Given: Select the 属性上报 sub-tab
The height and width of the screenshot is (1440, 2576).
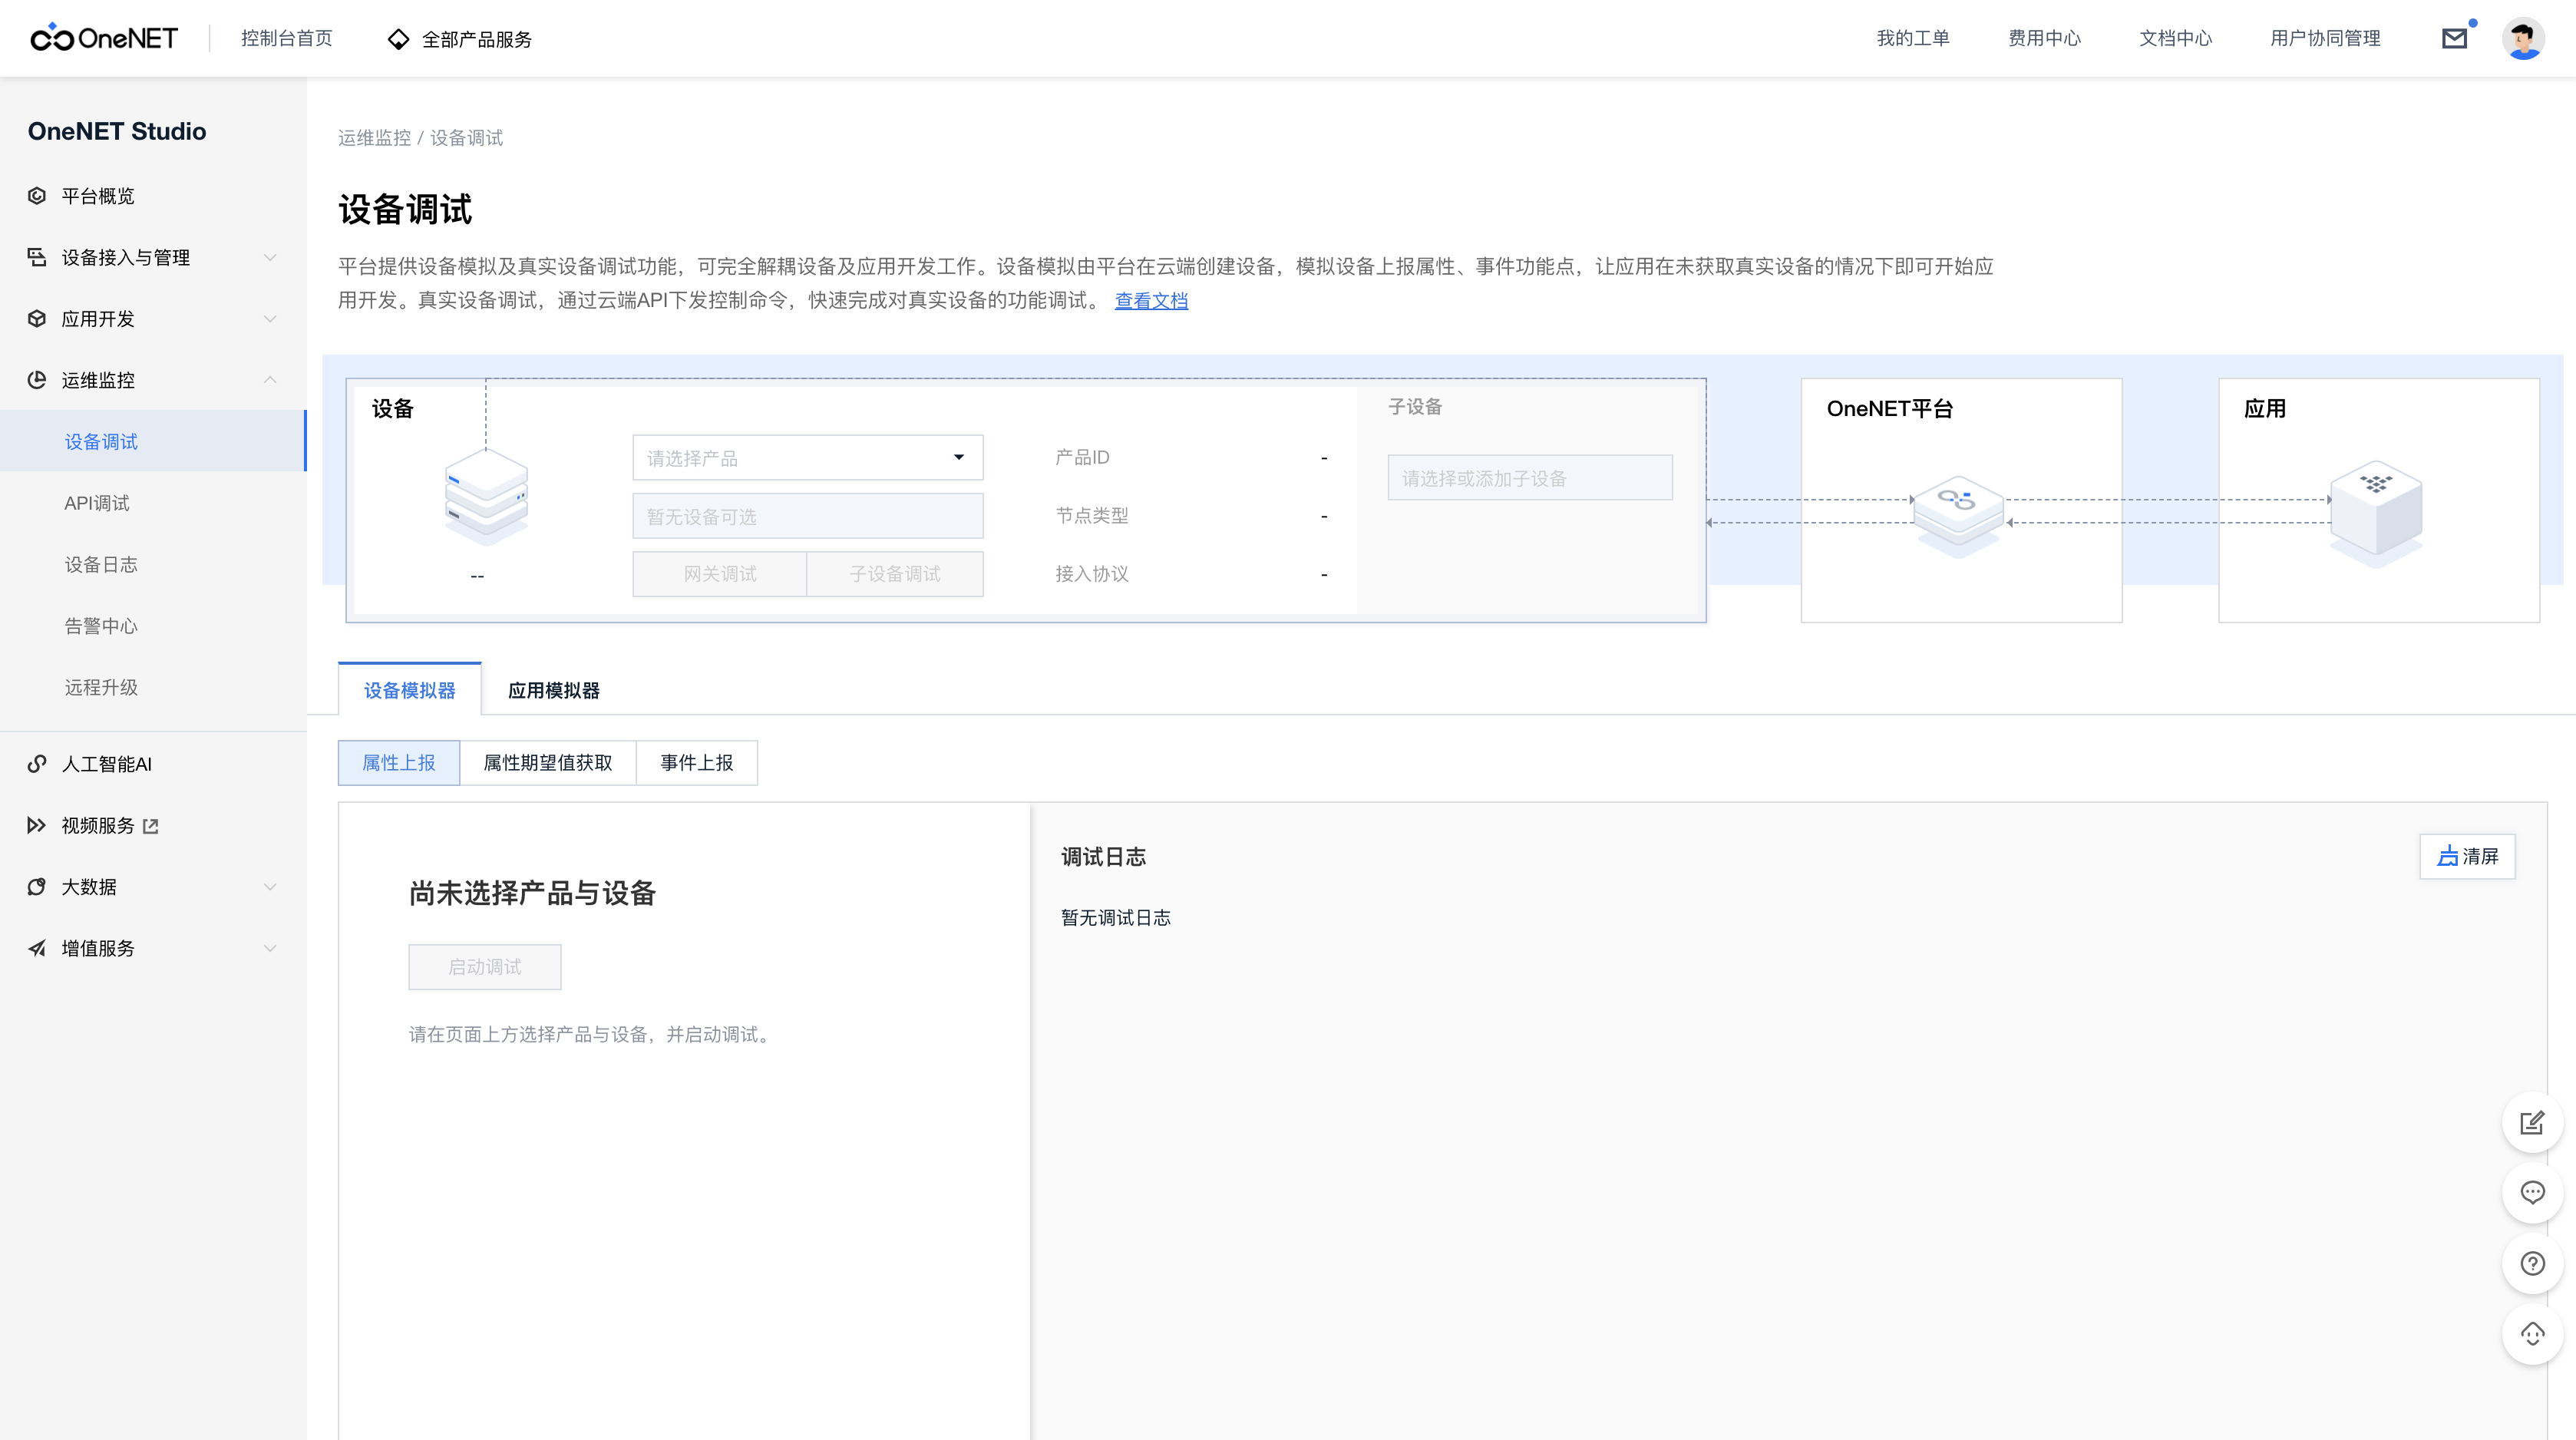Looking at the screenshot, I should pos(398,763).
